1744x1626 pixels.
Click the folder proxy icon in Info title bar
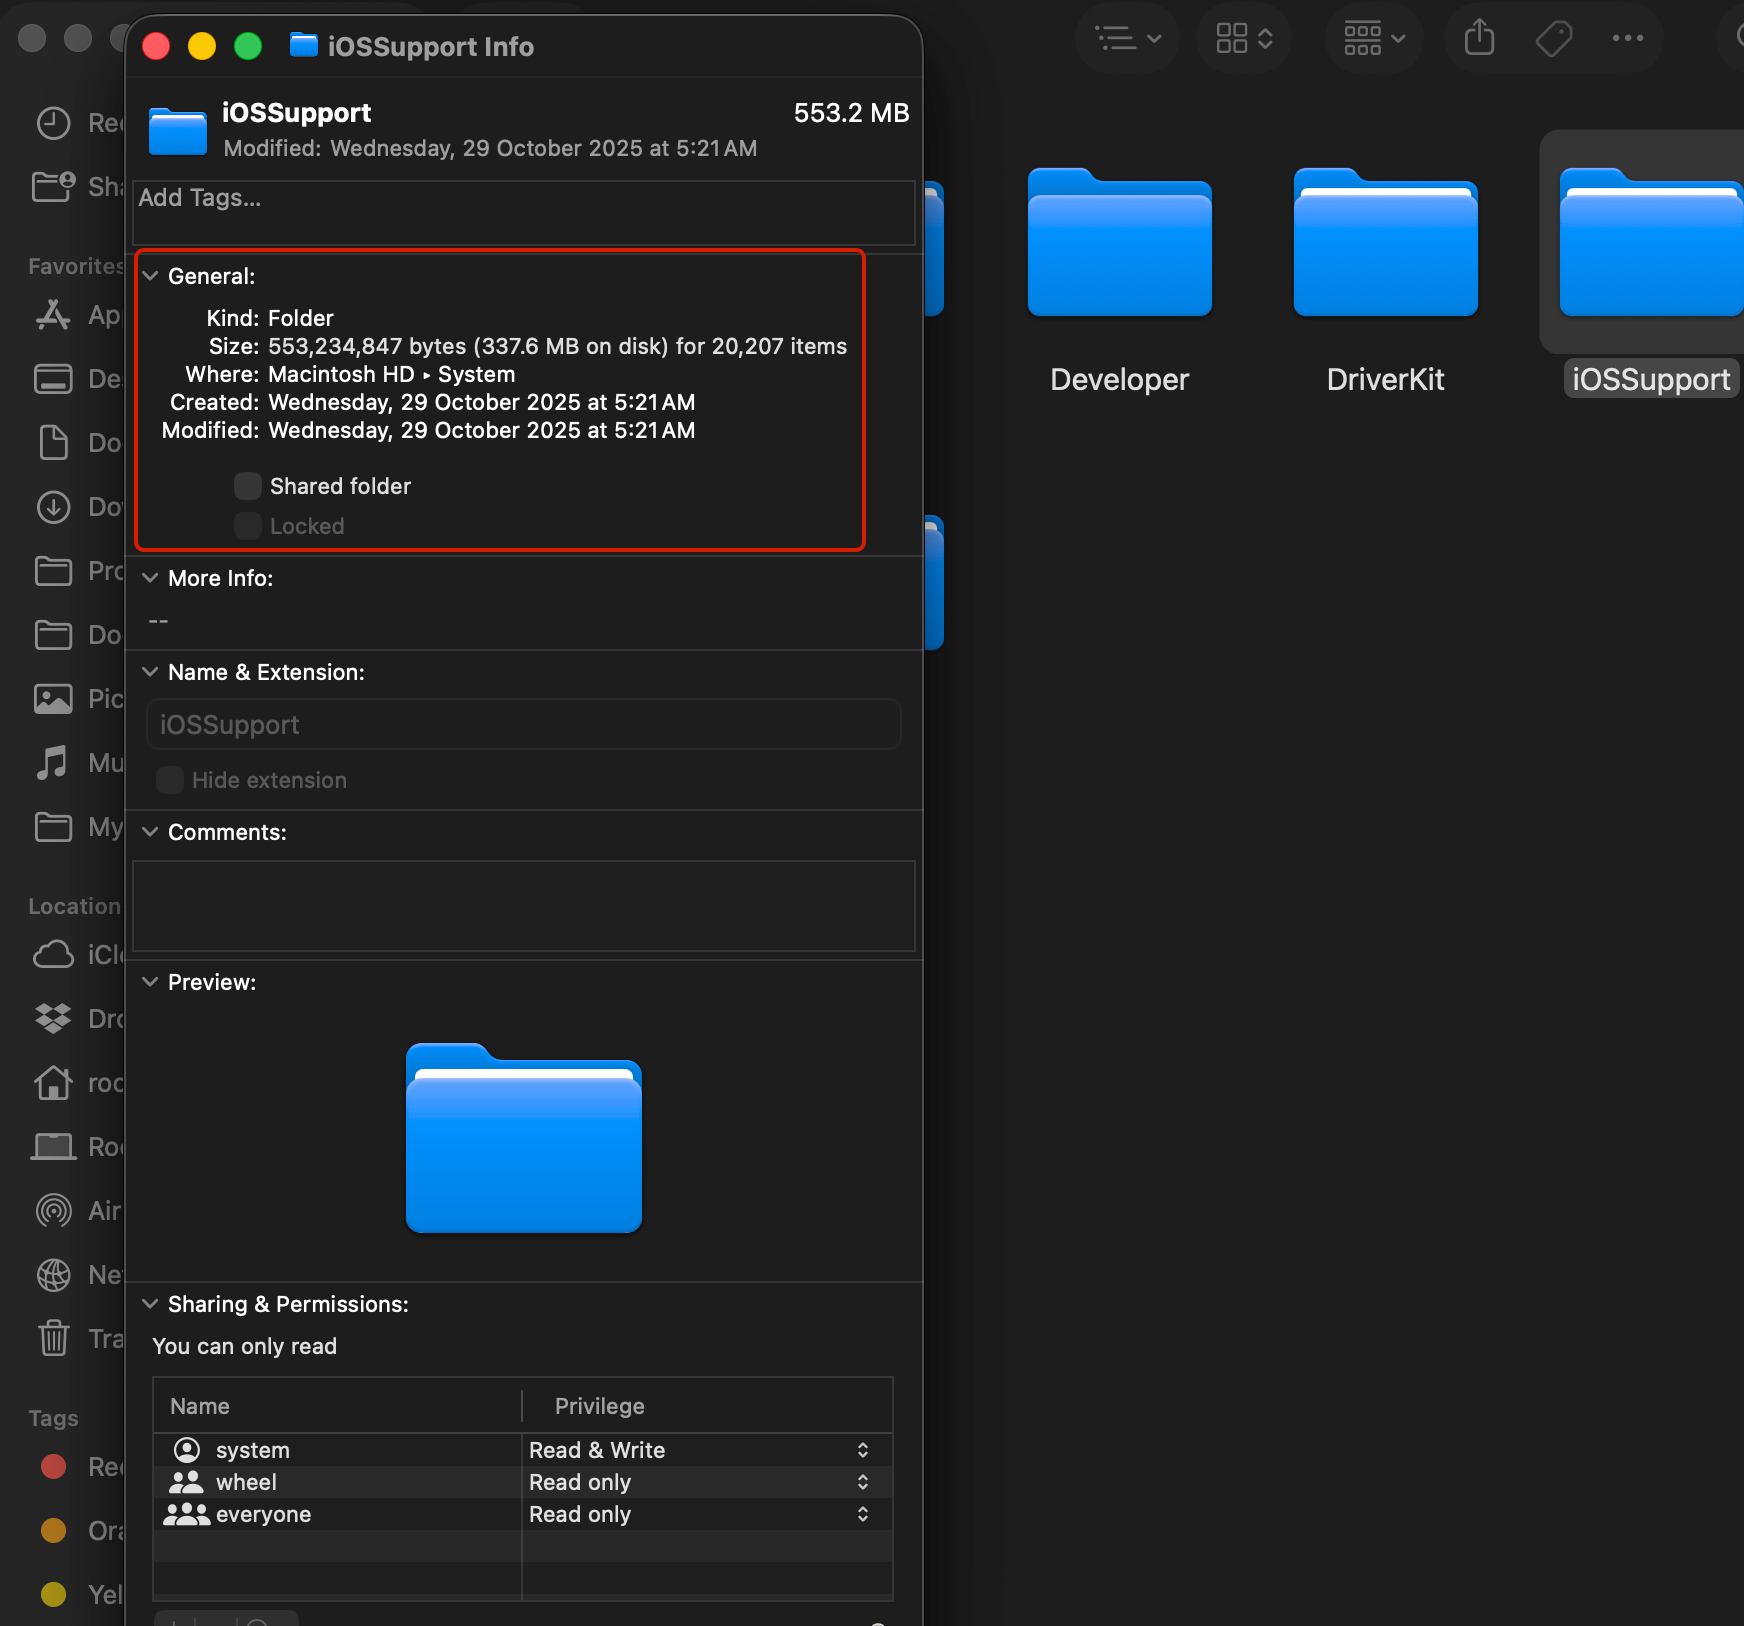point(303,45)
